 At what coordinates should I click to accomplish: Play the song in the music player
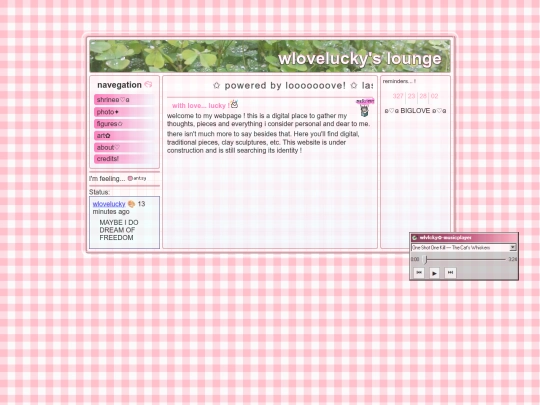pos(434,273)
